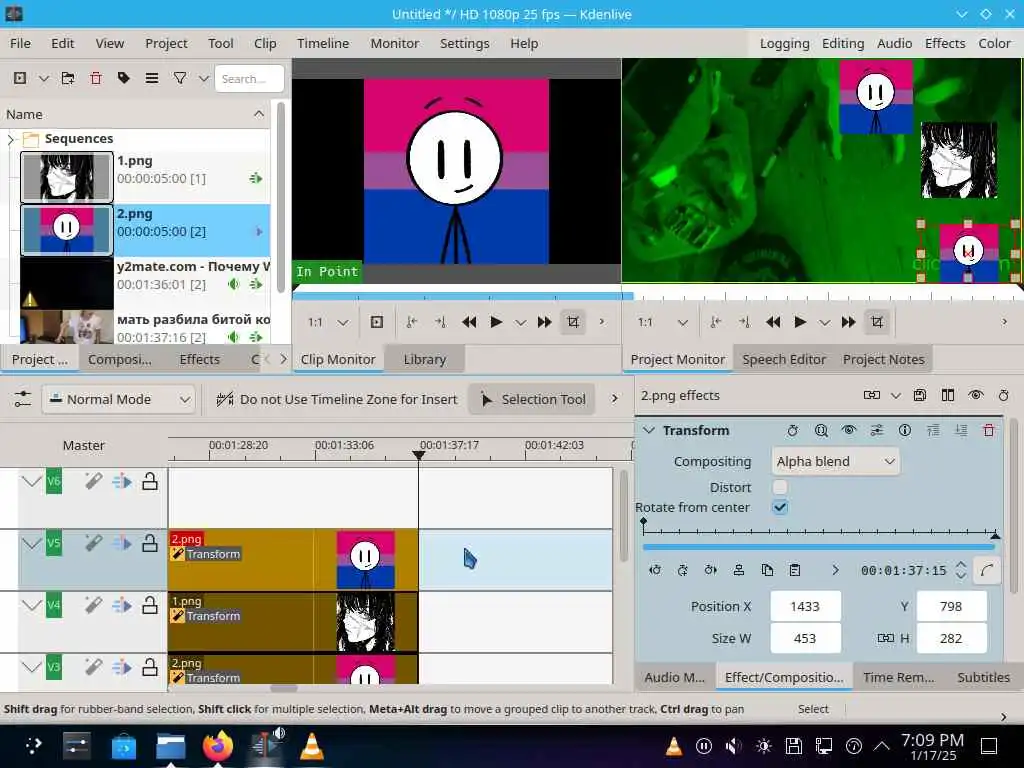Toggle lock on track V6

tap(150, 481)
